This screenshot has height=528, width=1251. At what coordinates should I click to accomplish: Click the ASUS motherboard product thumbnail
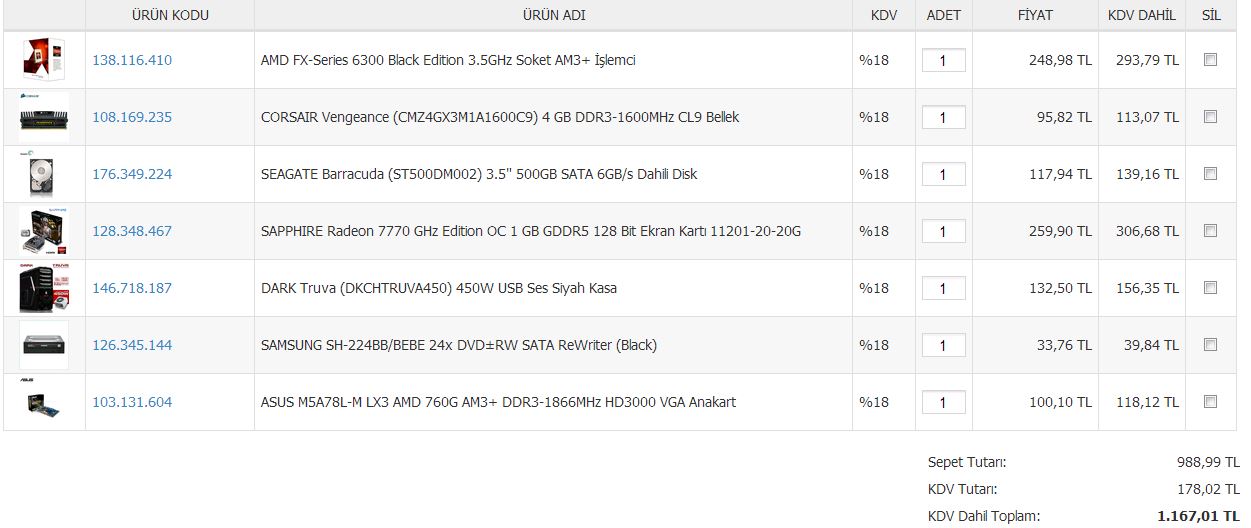coord(44,402)
